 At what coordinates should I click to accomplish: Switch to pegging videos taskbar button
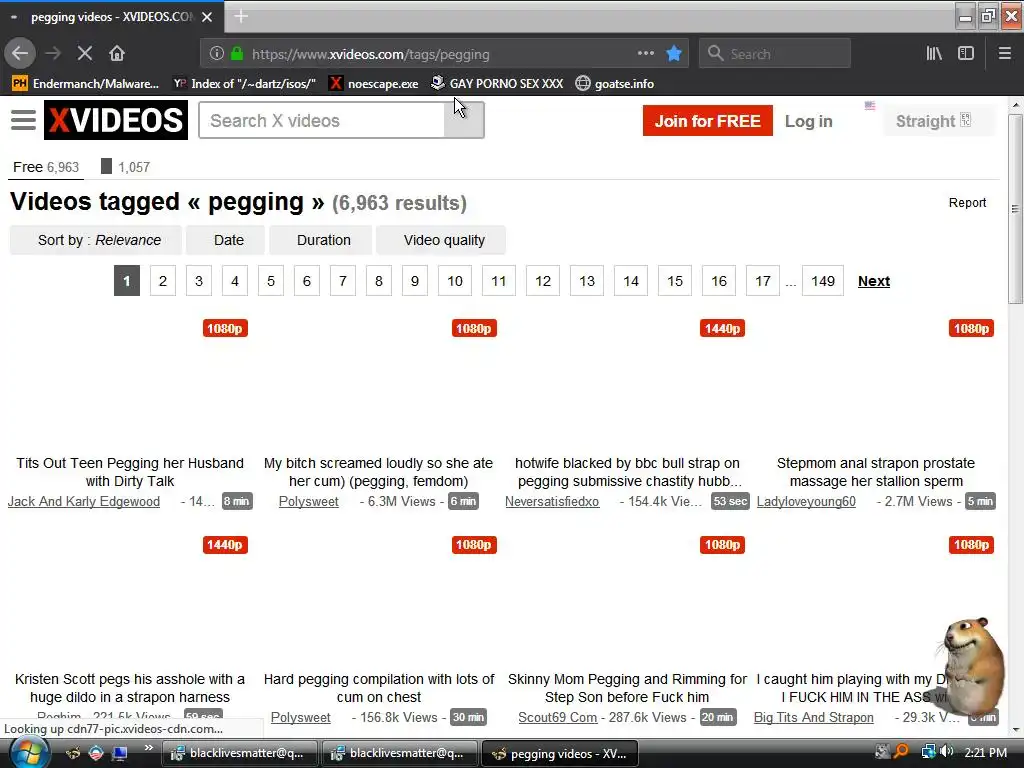(560, 754)
